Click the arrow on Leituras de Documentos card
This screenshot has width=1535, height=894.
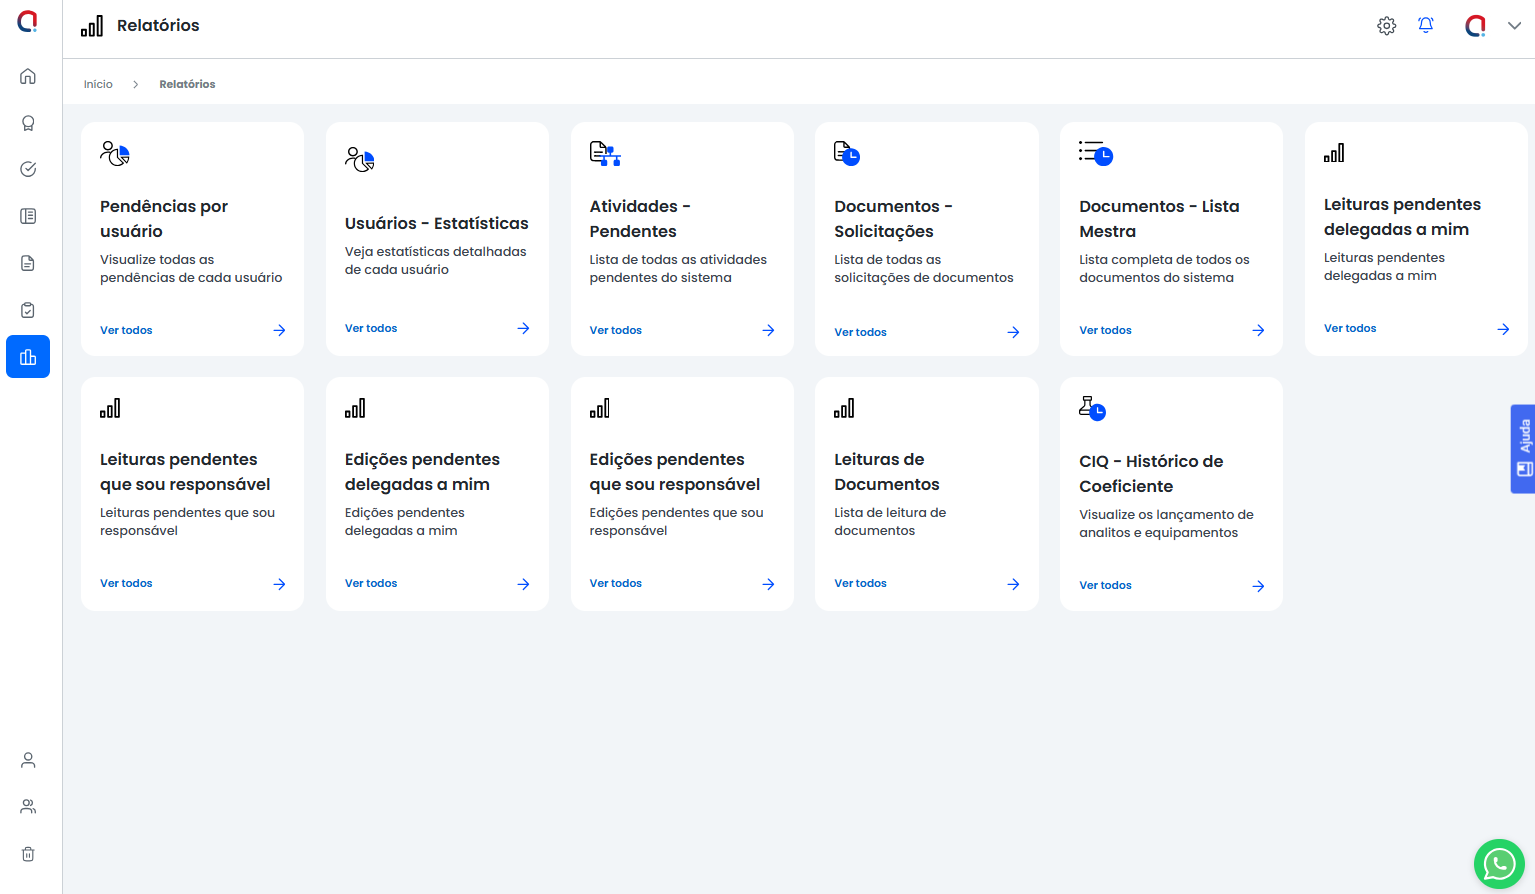coord(1013,584)
